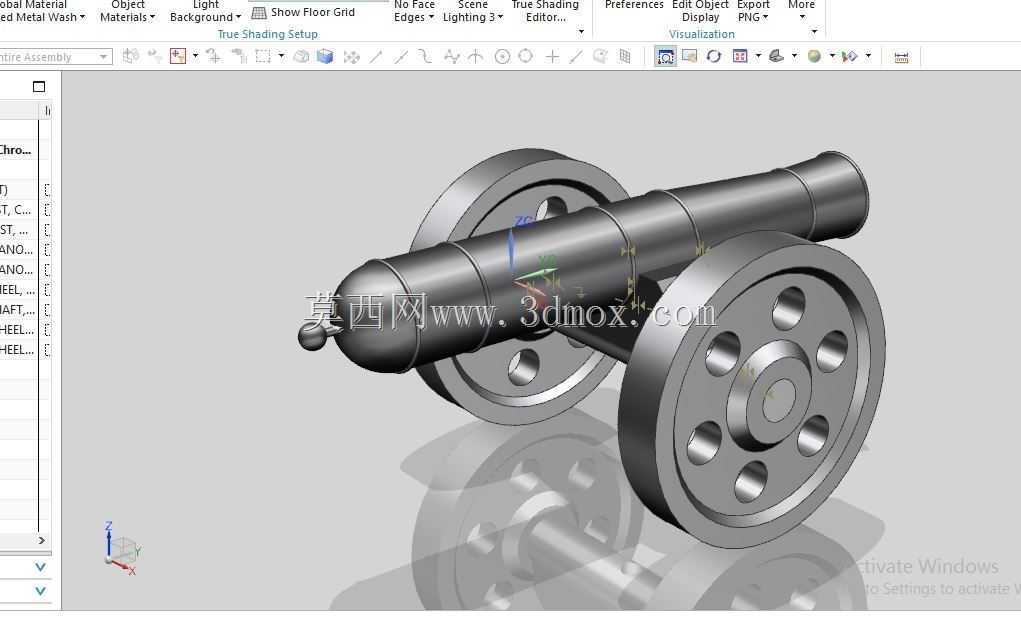This screenshot has width=1021, height=626.
Task: Open dropdown arrow beside rectangle selection icon
Action: pos(281,57)
